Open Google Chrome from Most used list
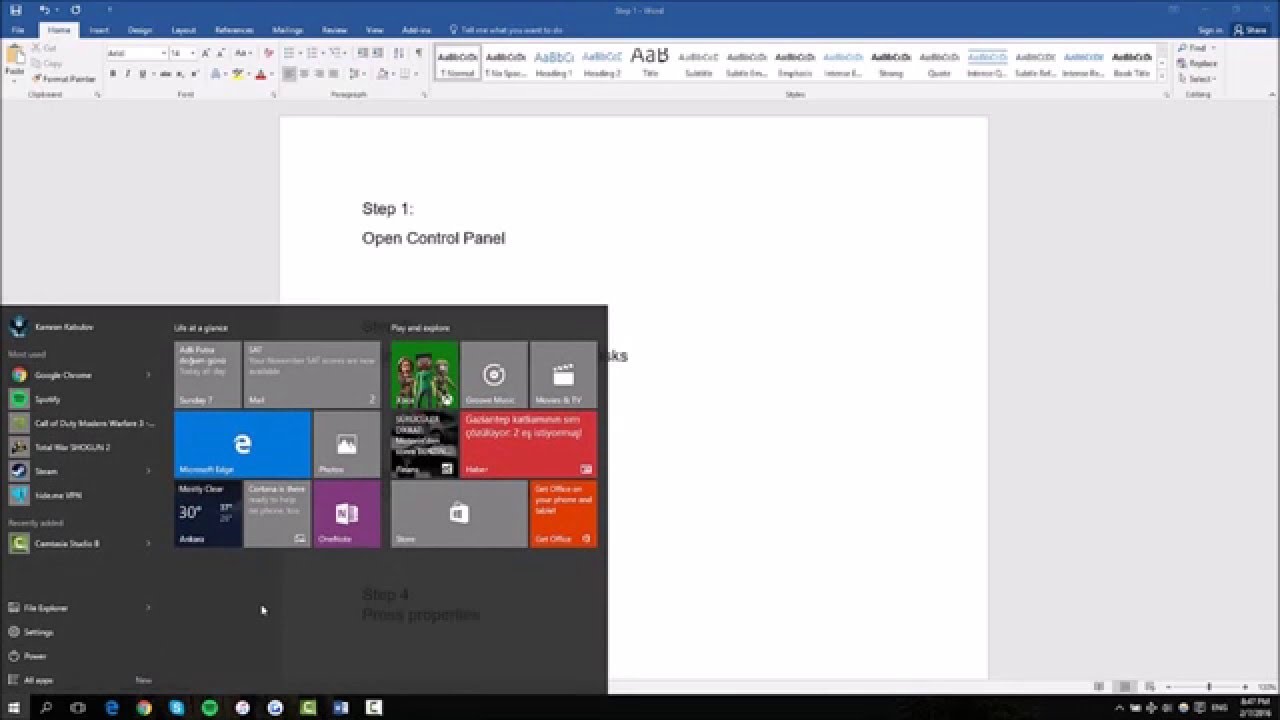The width and height of the screenshot is (1280, 720). pos(80,375)
